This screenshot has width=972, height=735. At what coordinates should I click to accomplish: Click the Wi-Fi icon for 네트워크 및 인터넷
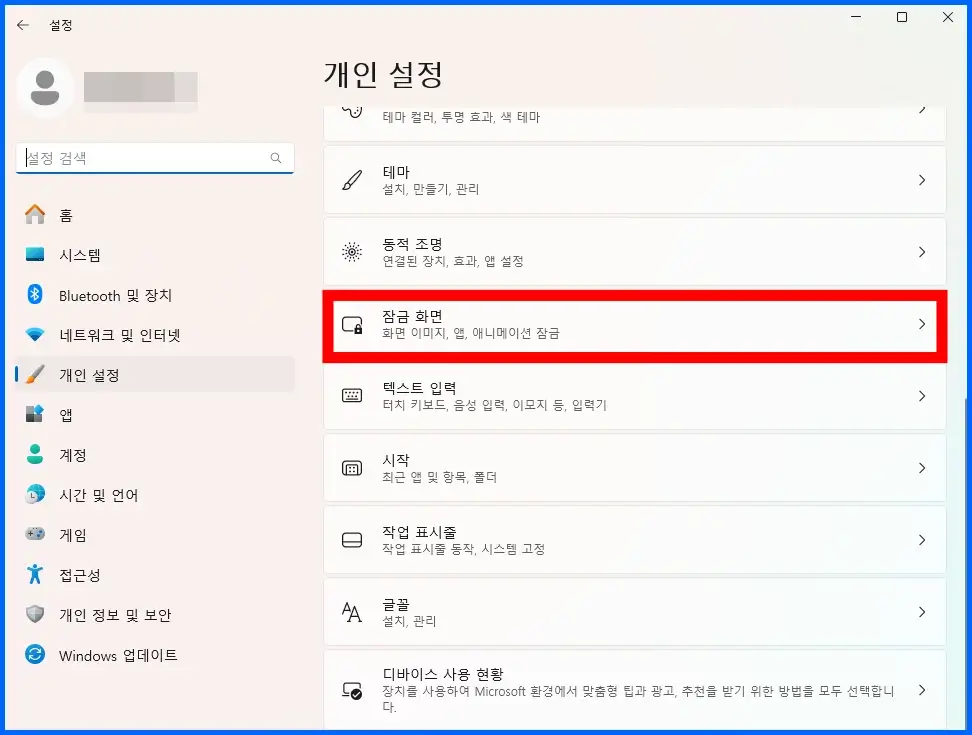point(35,335)
